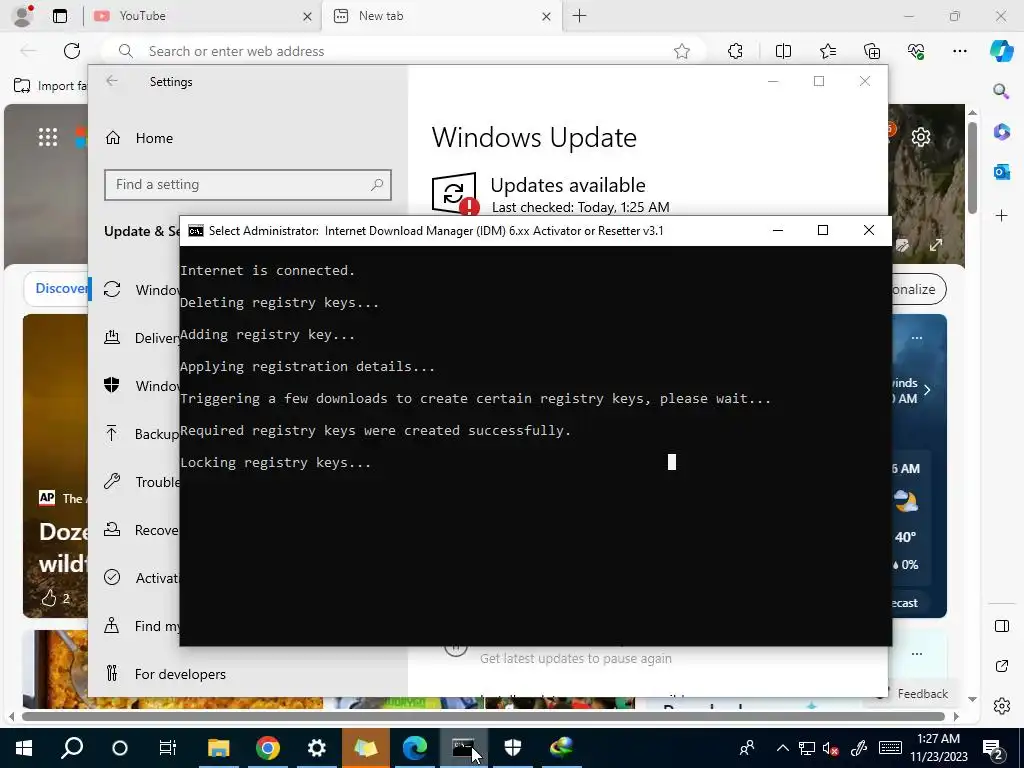Click Import favorites in Edge bookmarks bar

51,86
